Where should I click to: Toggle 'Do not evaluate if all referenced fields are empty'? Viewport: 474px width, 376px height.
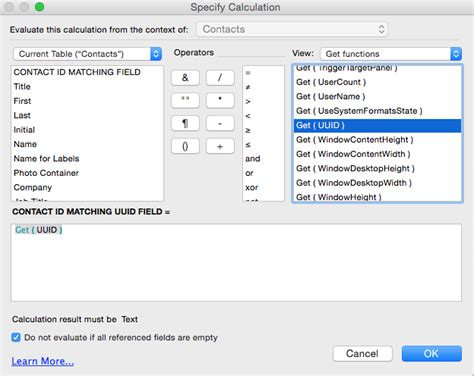coord(16,337)
